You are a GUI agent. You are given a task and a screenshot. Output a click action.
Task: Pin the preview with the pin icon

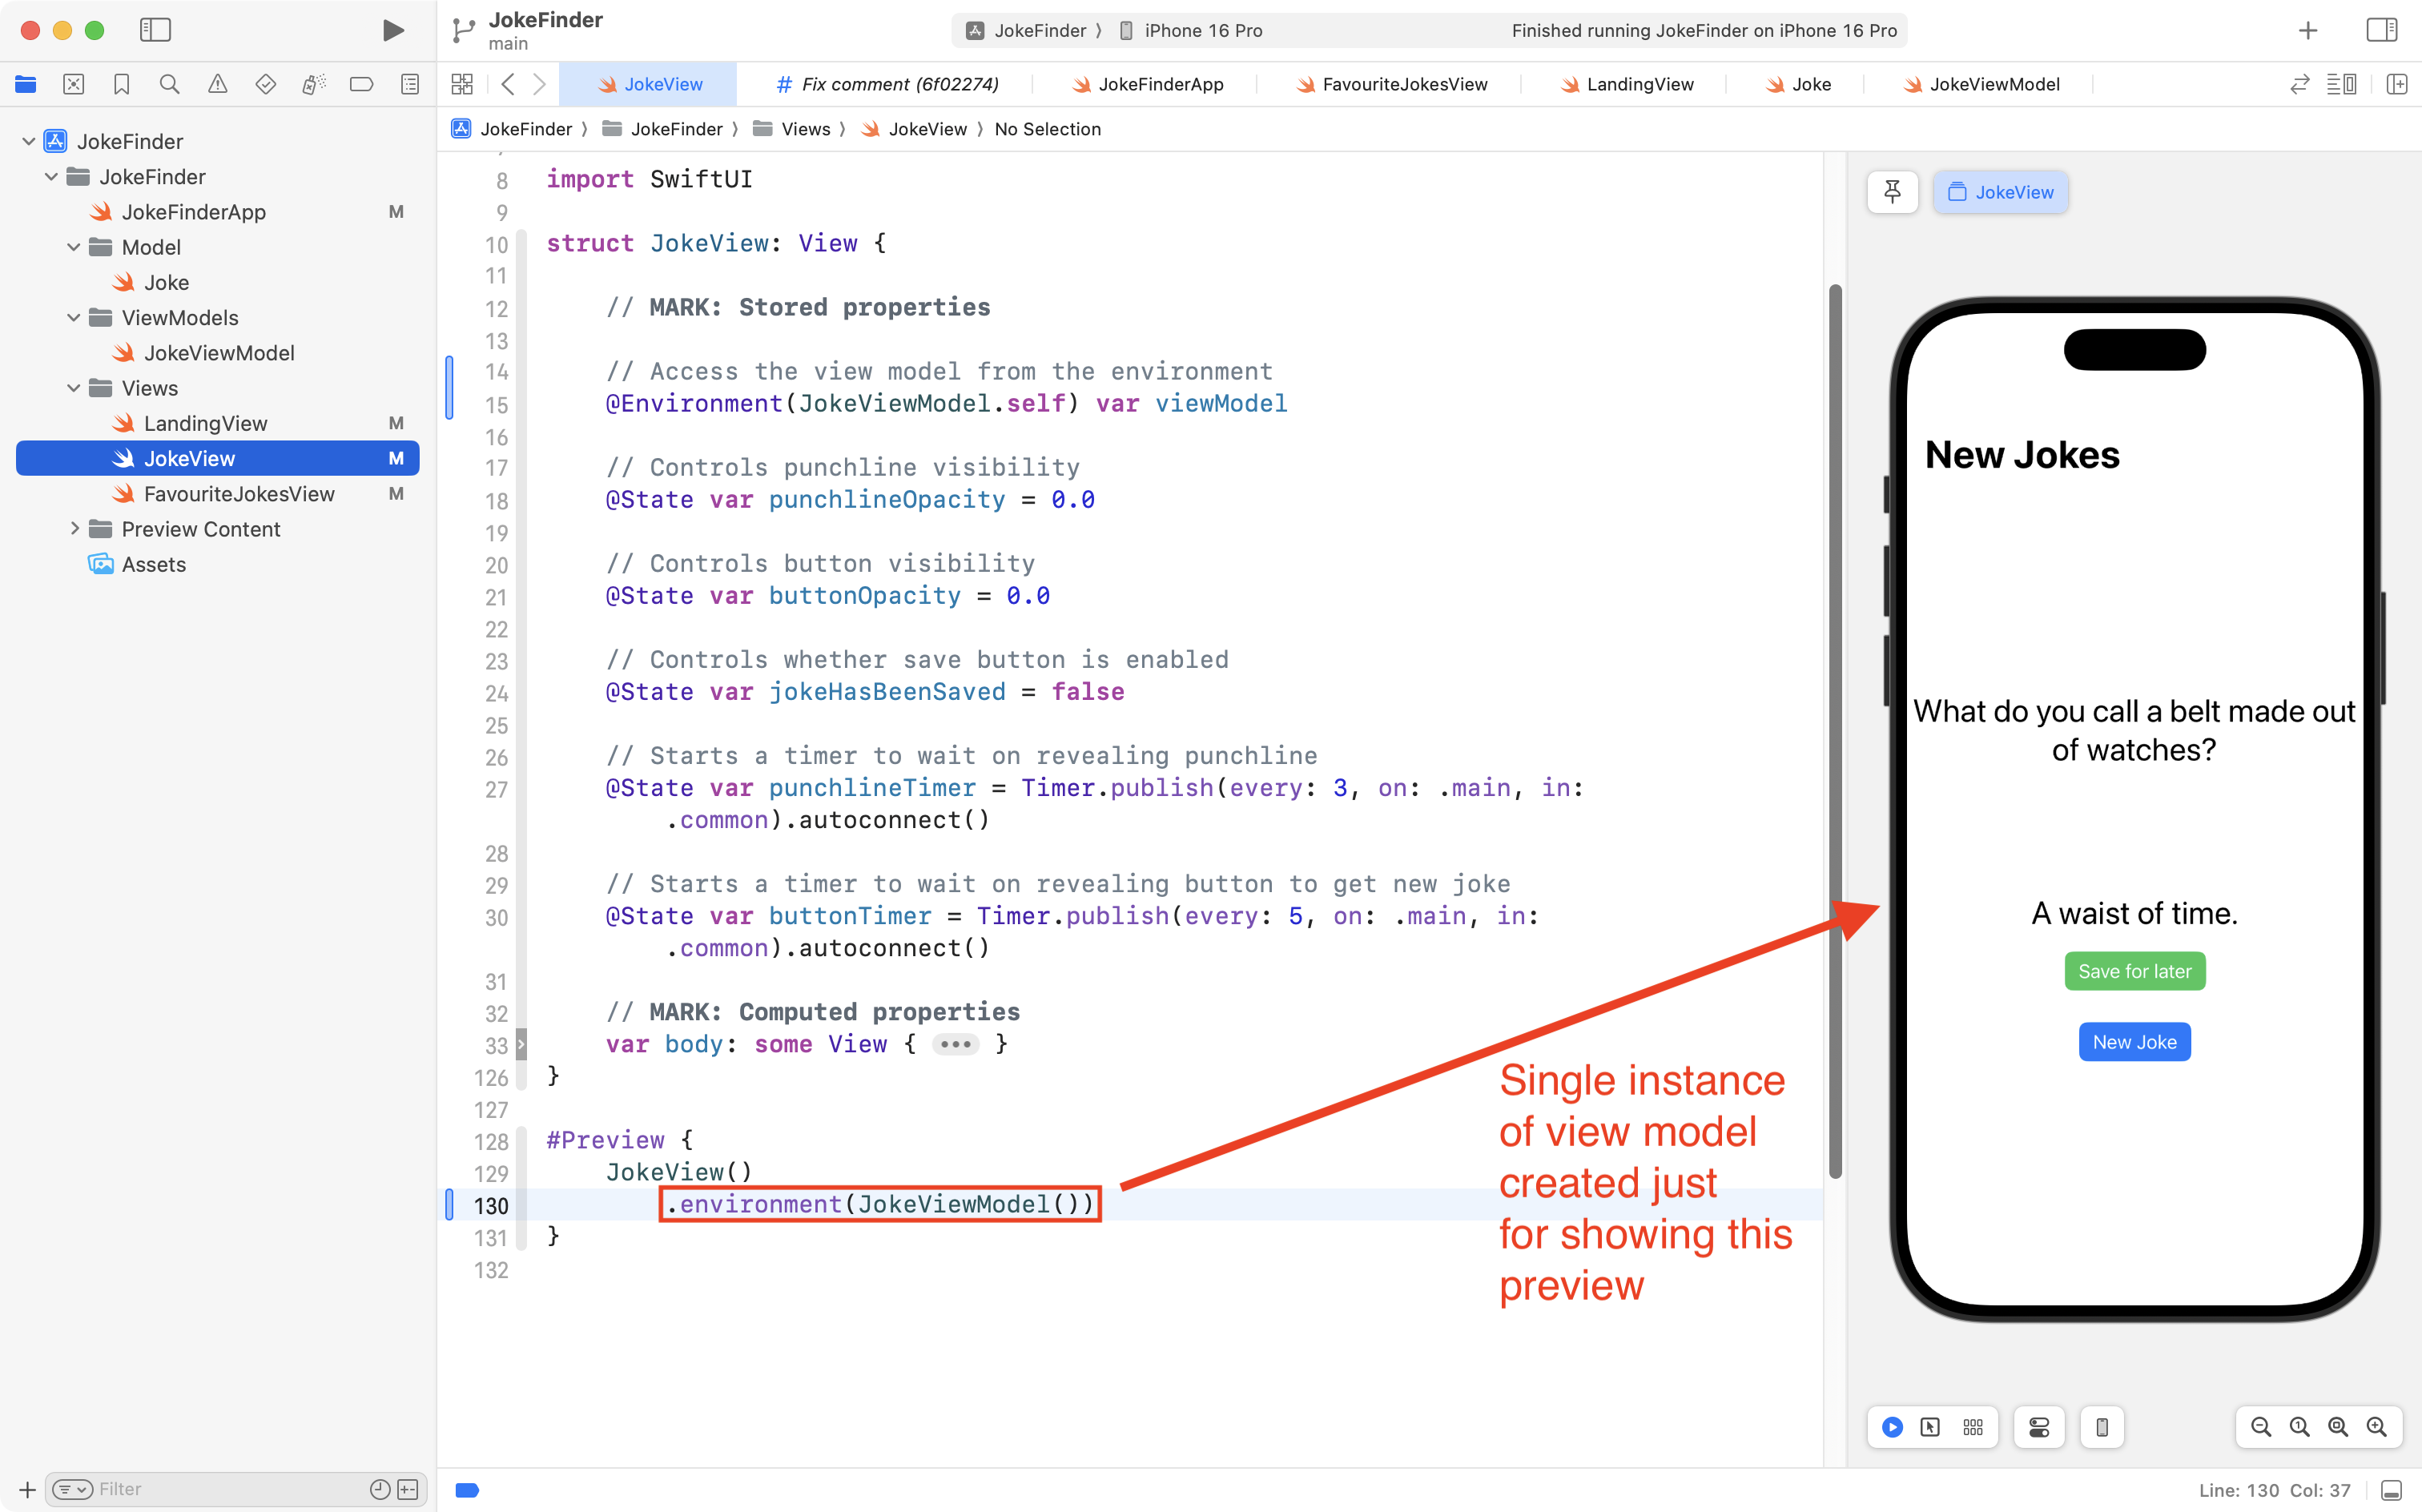pyautogui.click(x=1892, y=192)
